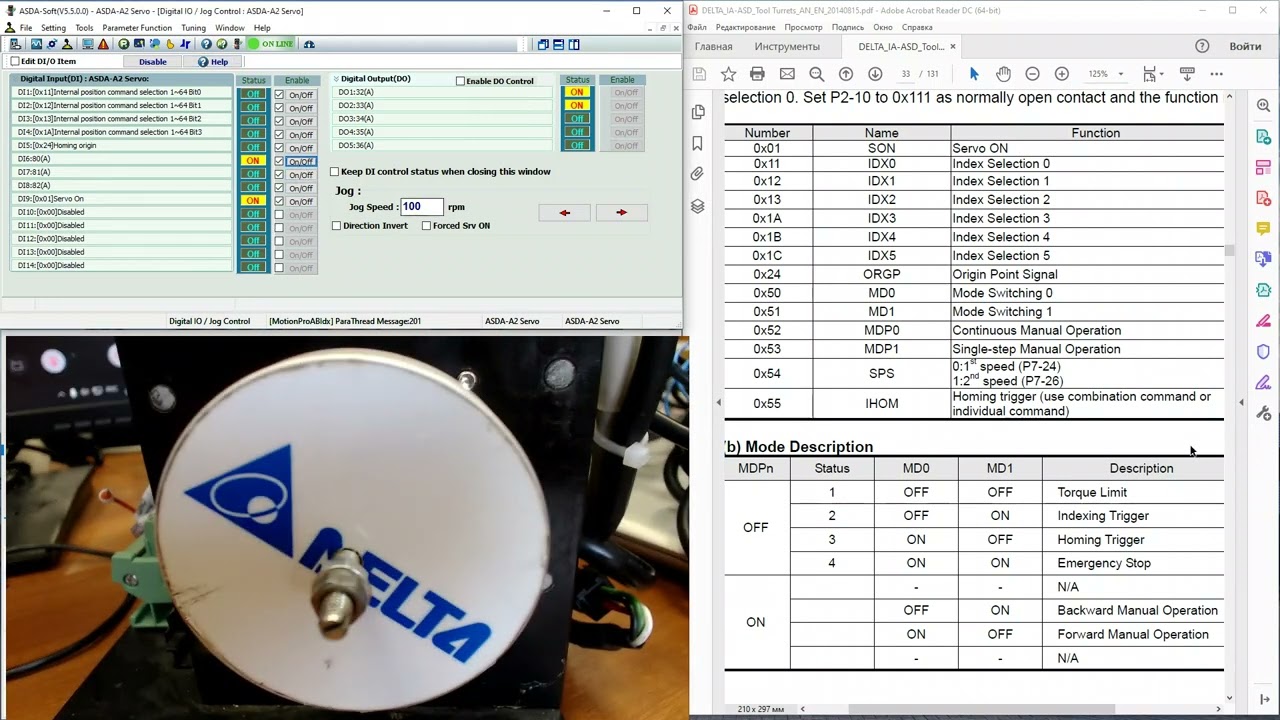1280x720 pixels.
Task: Open page thumbnails panel in Acrobat sidebar
Action: 698,112
